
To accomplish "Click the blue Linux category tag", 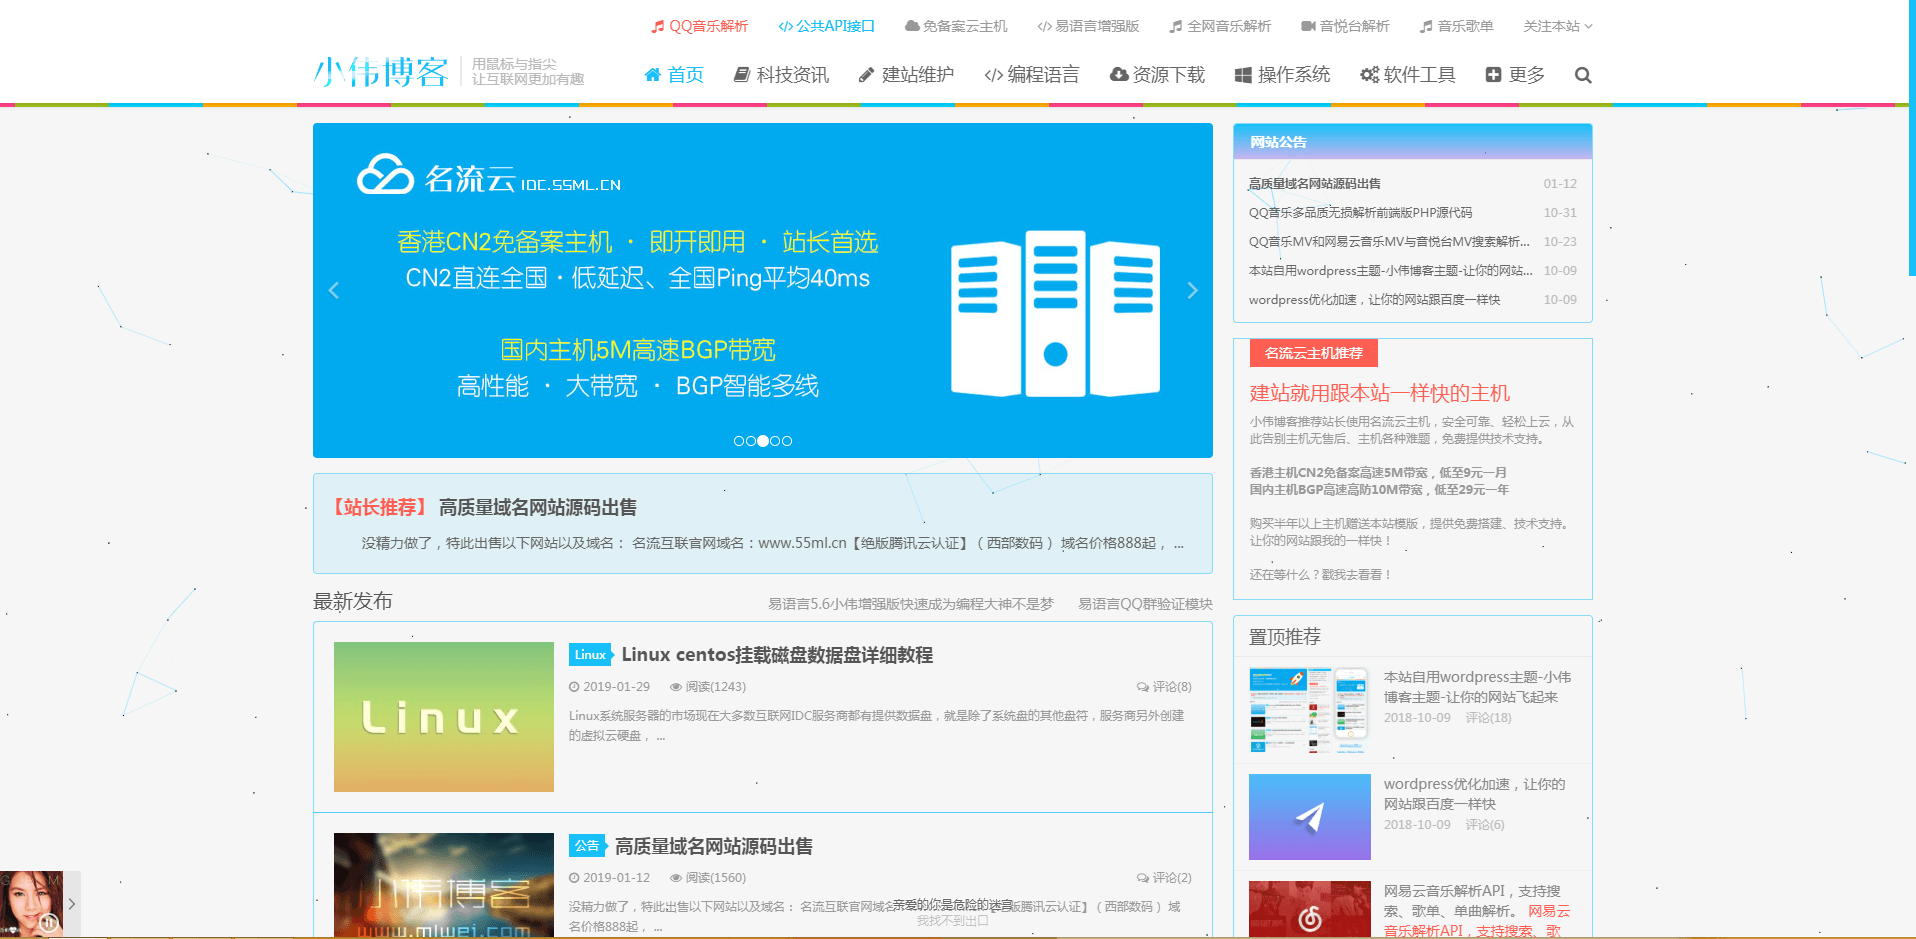I will click(590, 655).
